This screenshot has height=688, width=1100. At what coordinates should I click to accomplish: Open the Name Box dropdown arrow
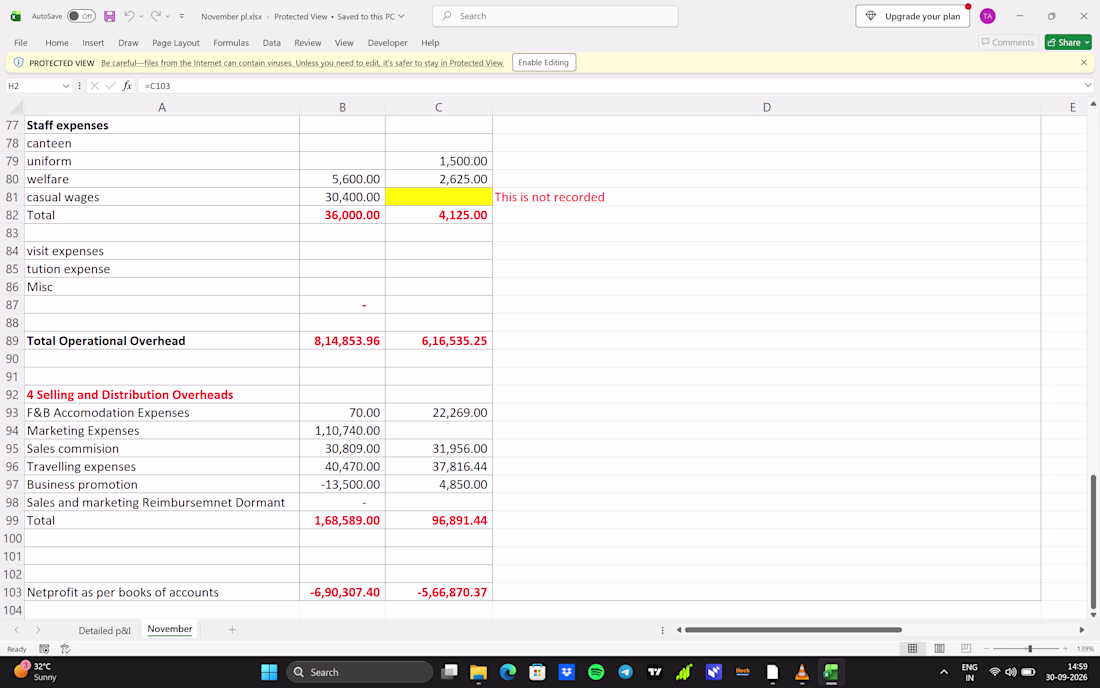(x=66, y=86)
